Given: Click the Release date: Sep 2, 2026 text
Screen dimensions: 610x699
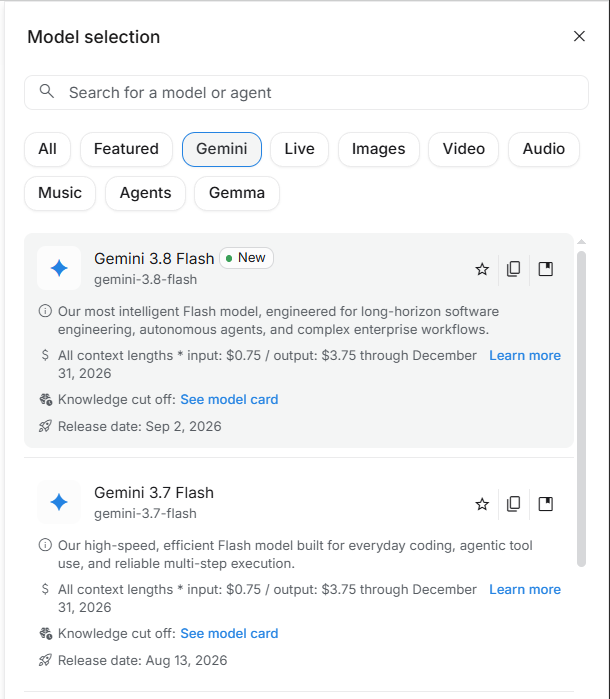Looking at the screenshot, I should click(x=140, y=427).
